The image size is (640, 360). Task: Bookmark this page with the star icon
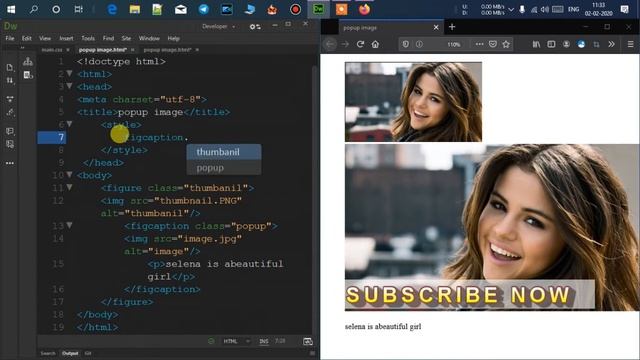506,44
